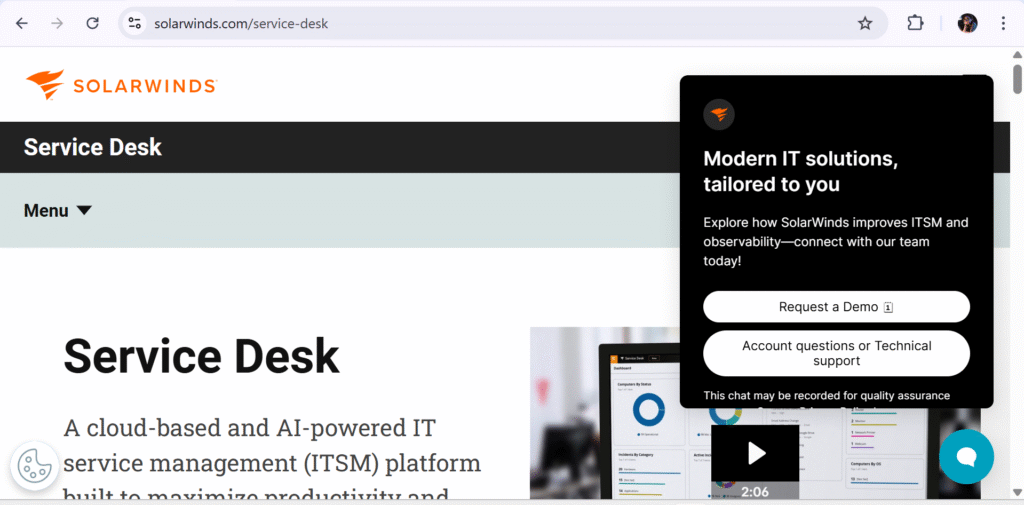Click 'Explore how SolarWinds improves ITSM' text
The image size is (1024, 505).
pyautogui.click(x=836, y=242)
